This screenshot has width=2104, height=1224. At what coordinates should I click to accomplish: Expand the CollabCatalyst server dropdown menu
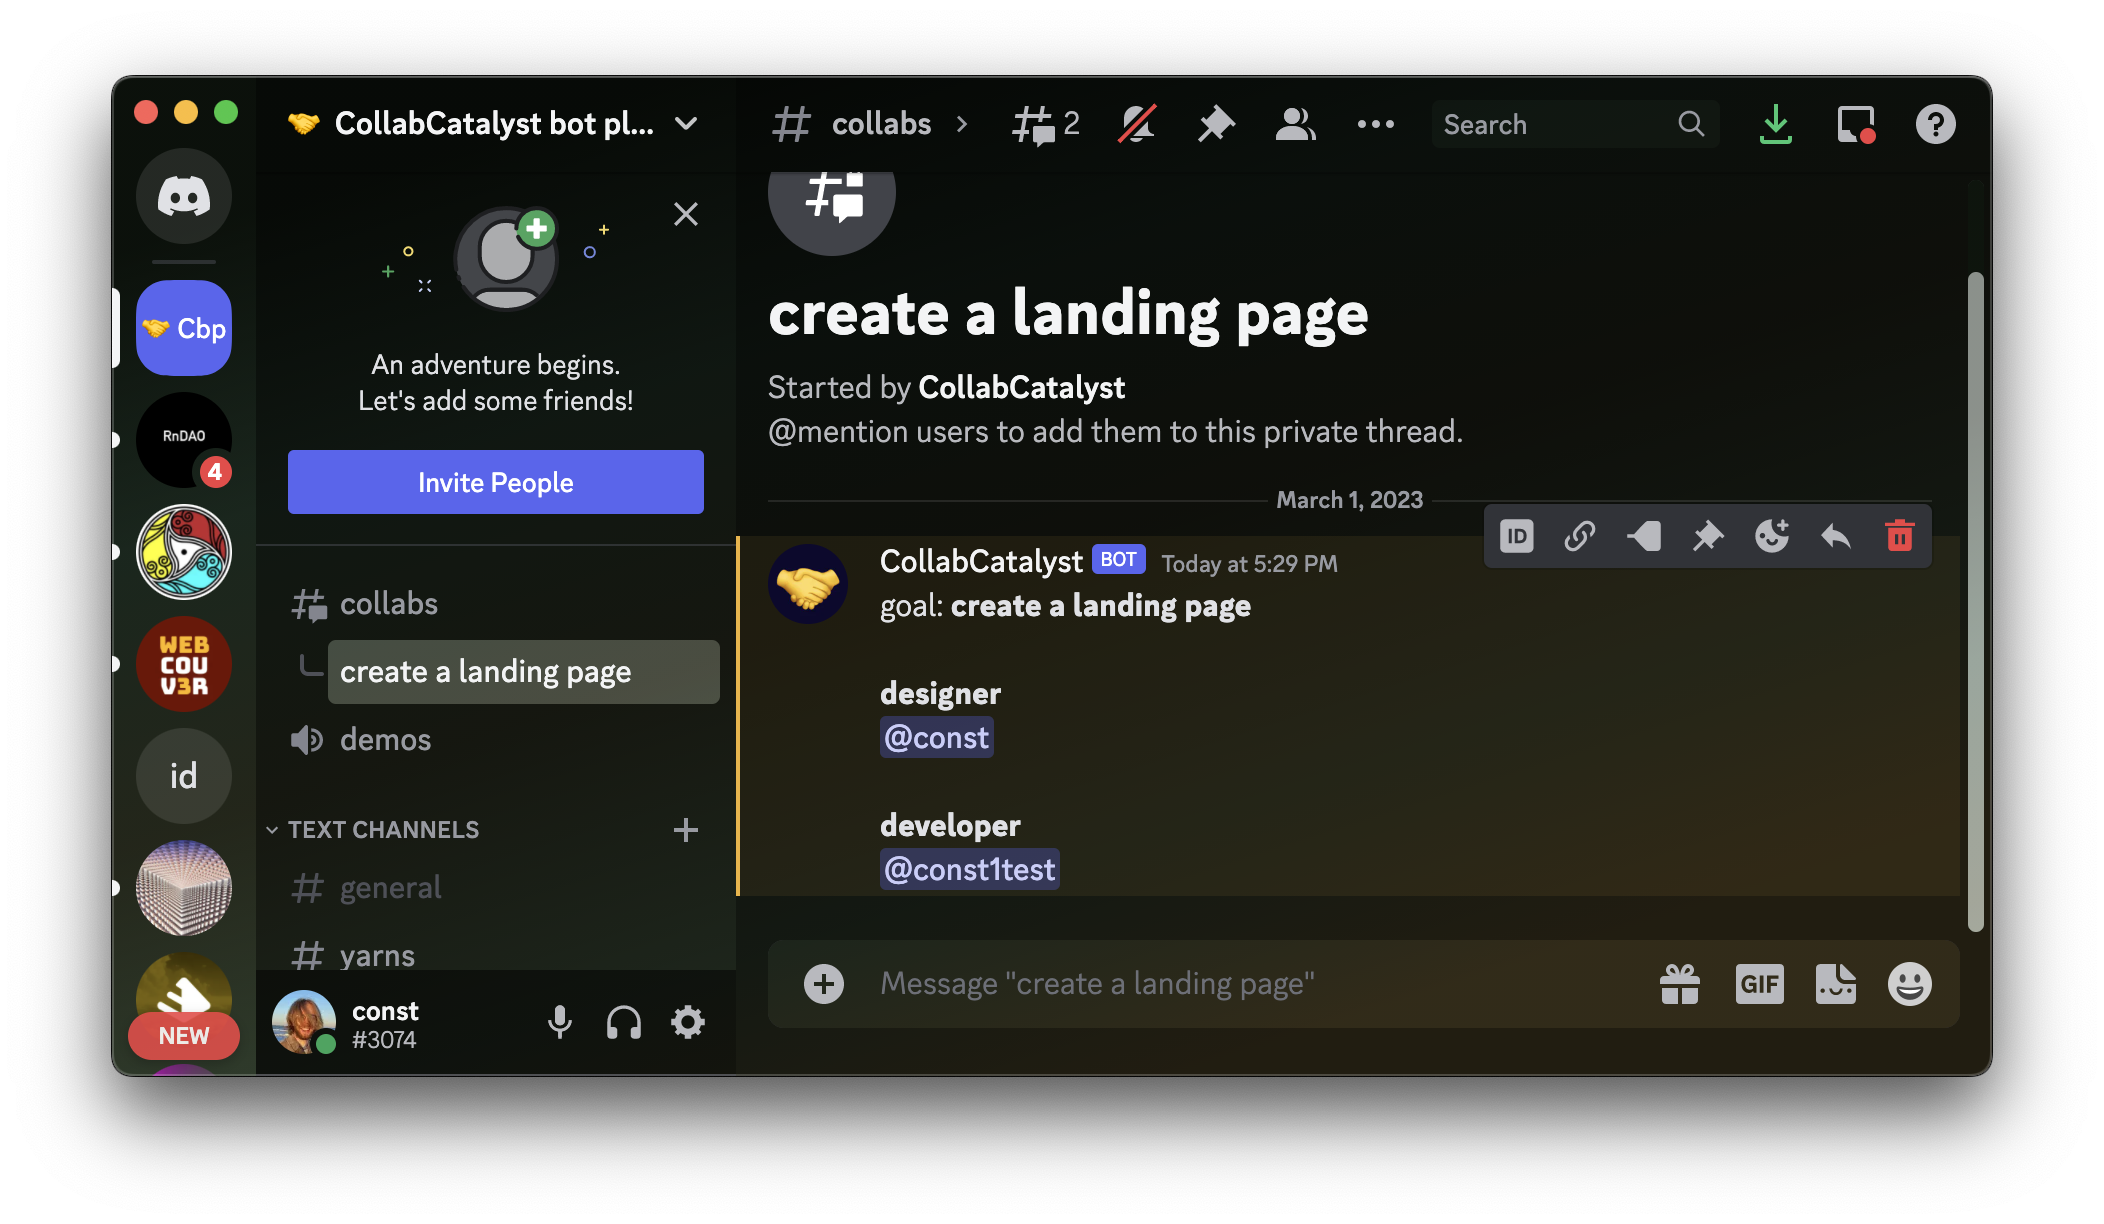coord(686,124)
